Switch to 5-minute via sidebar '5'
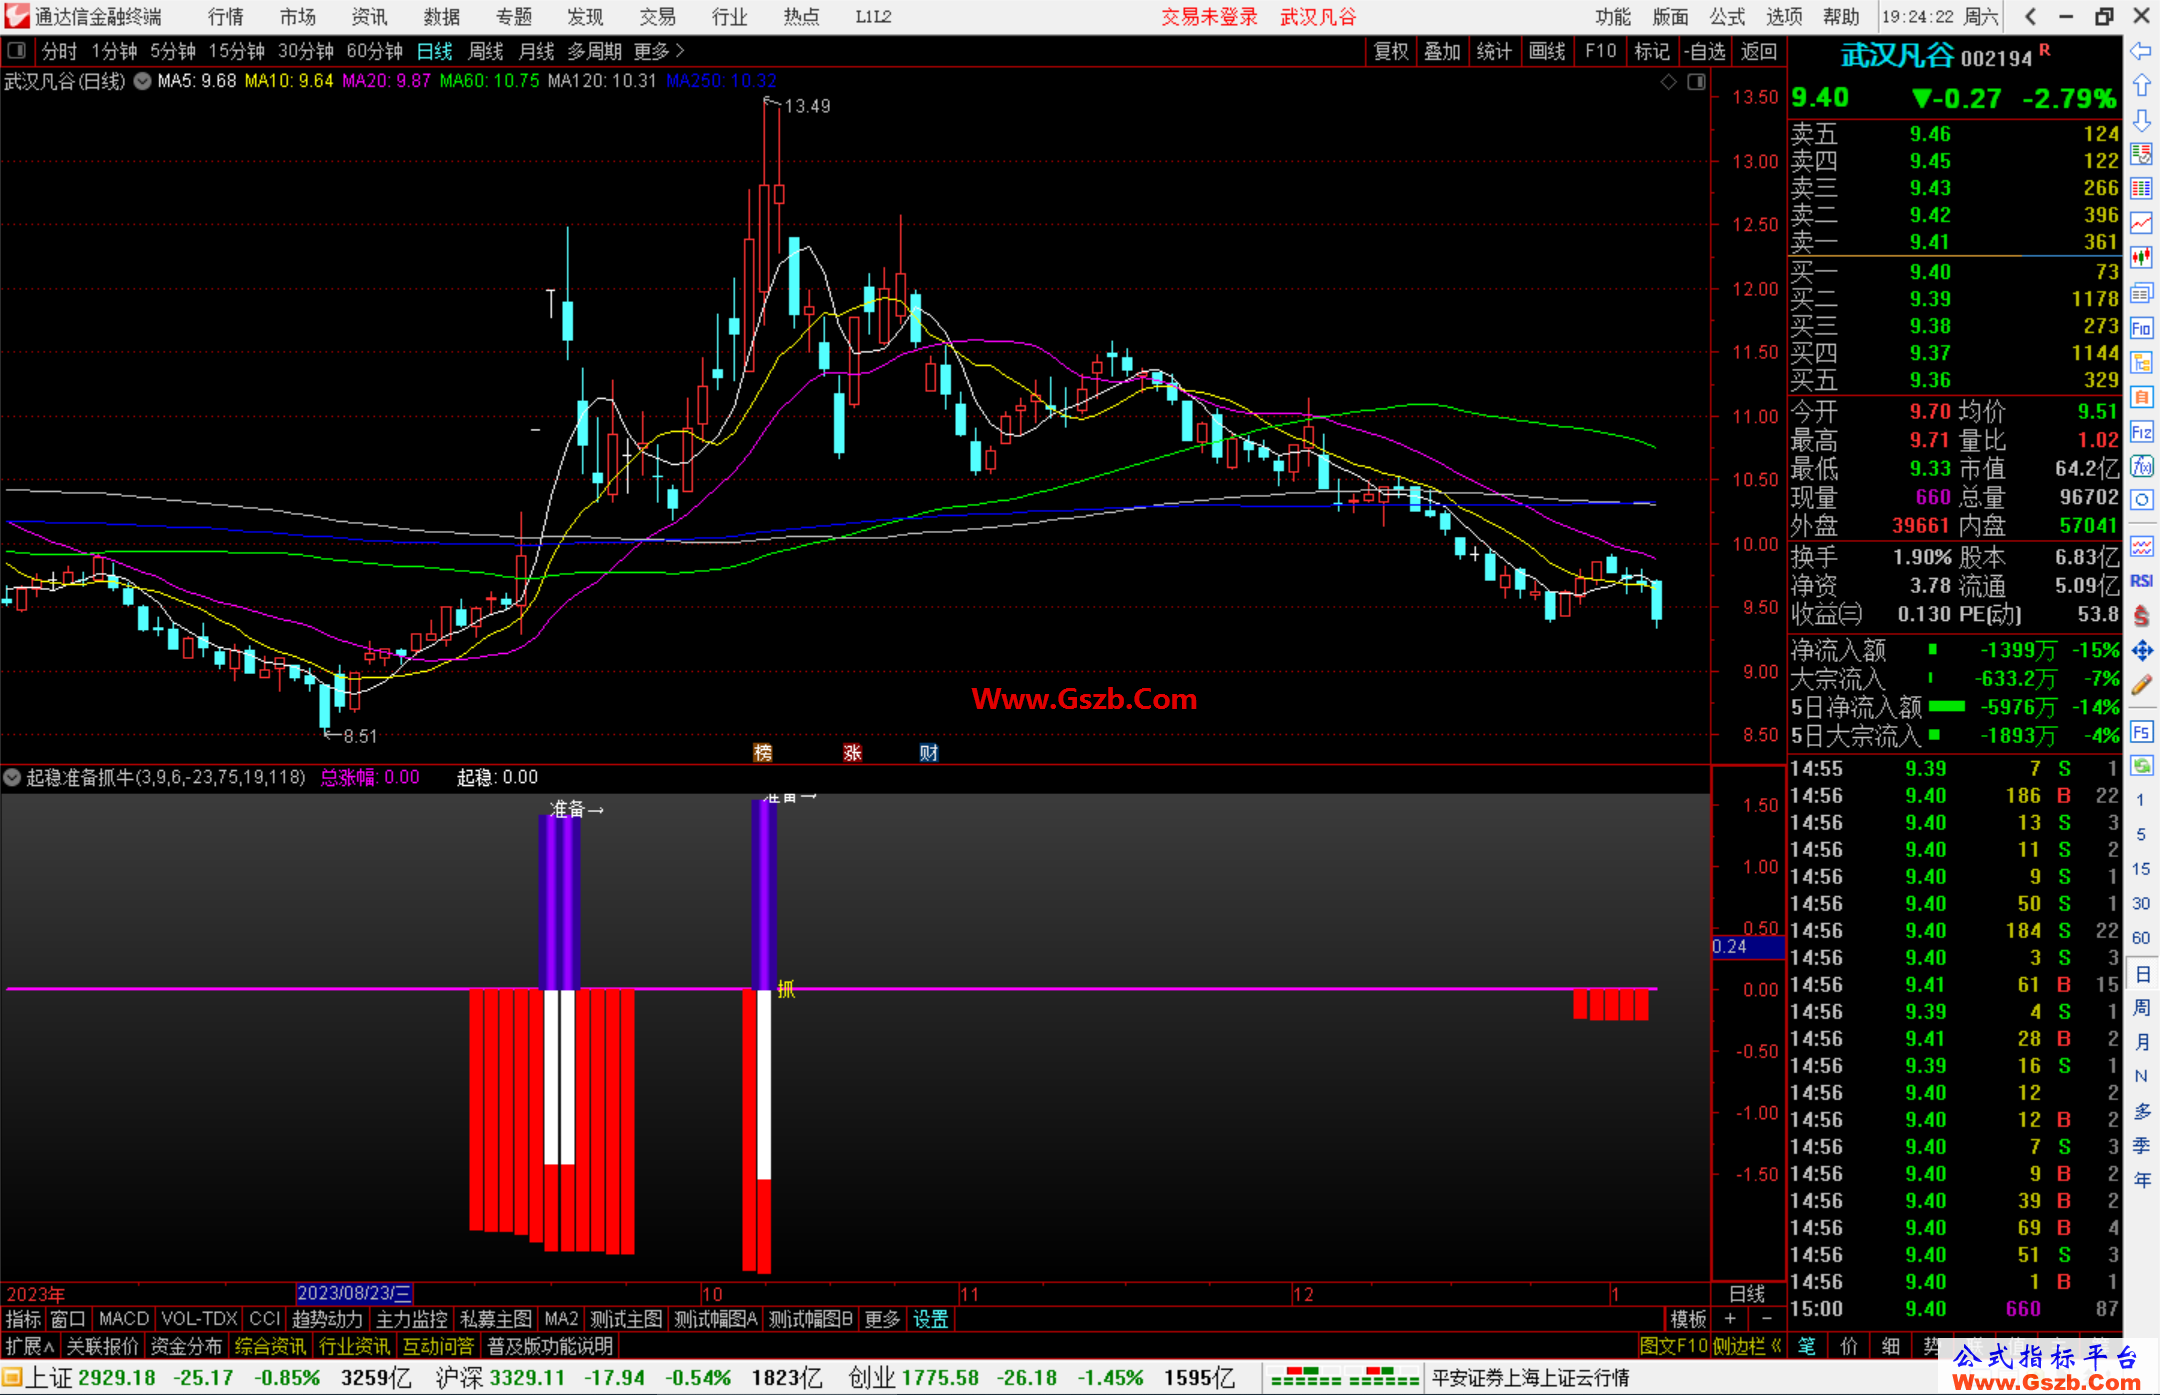The height and width of the screenshot is (1395, 2160). click(x=2140, y=834)
